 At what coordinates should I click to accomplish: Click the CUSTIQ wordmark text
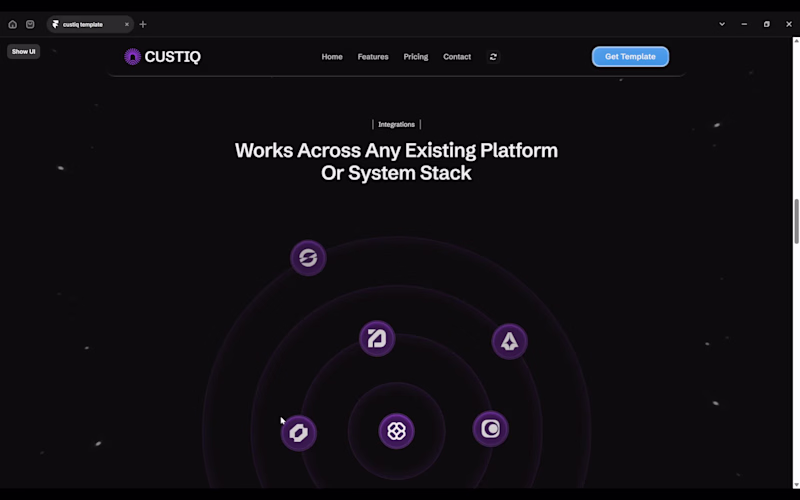[x=172, y=57]
